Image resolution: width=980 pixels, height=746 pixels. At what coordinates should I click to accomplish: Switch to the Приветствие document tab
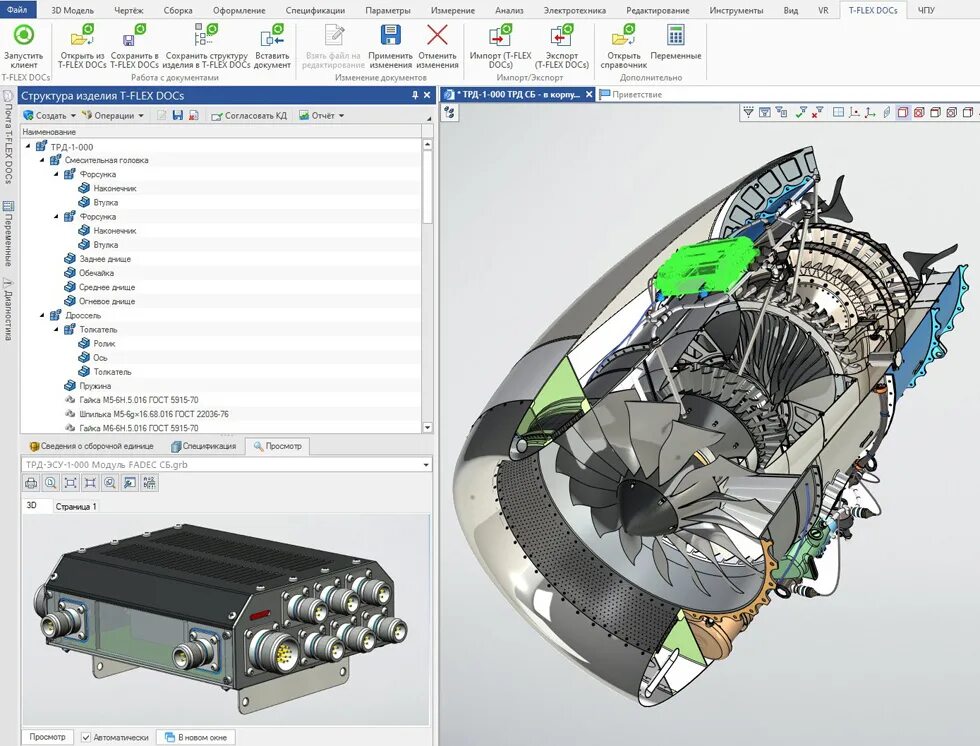630,94
